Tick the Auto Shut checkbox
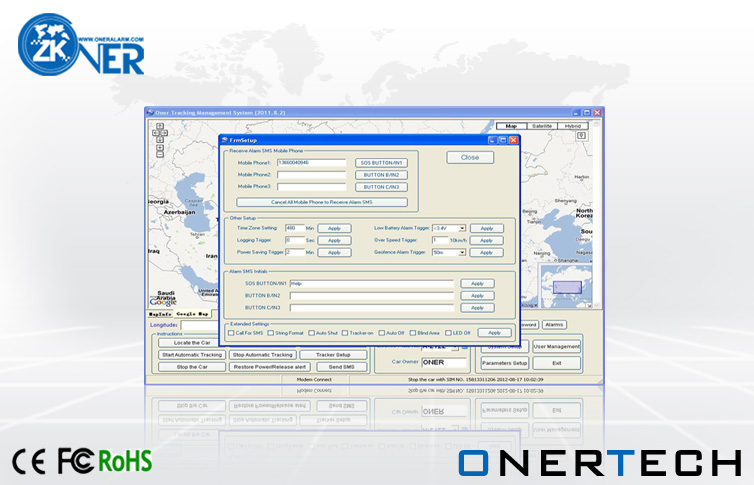The height and width of the screenshot is (485, 754). coord(312,333)
